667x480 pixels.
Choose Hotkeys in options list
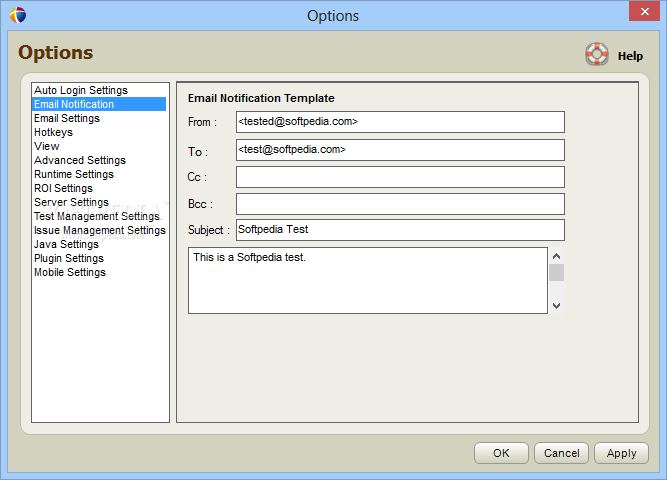(x=99, y=132)
